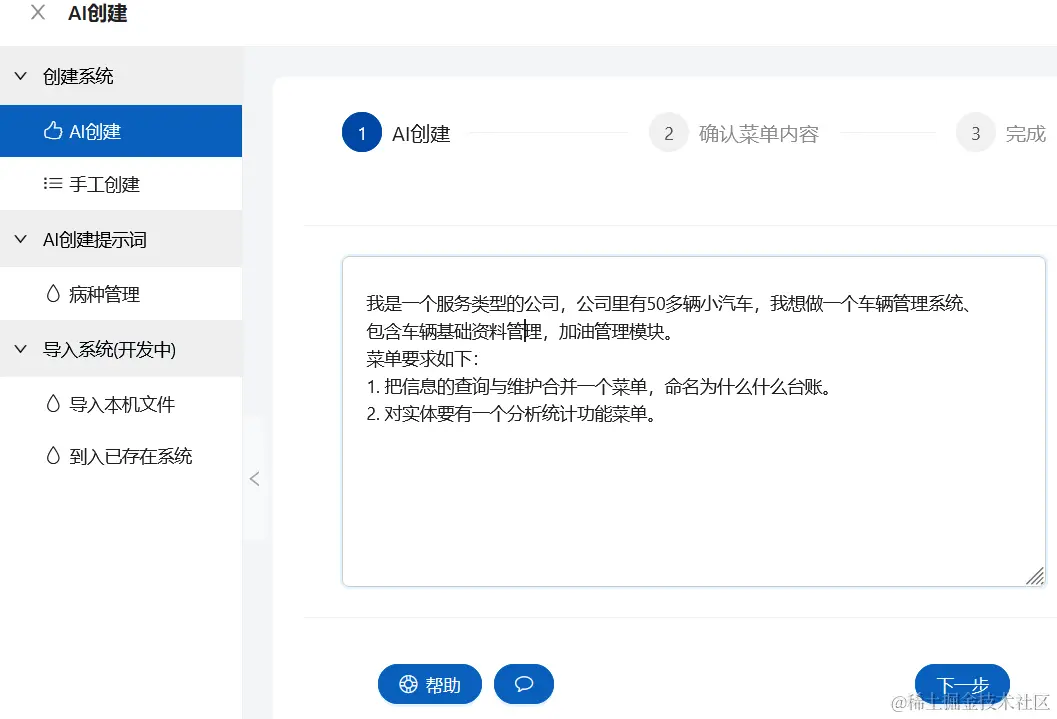Click the droplet icon beside 病种管理

53,293
